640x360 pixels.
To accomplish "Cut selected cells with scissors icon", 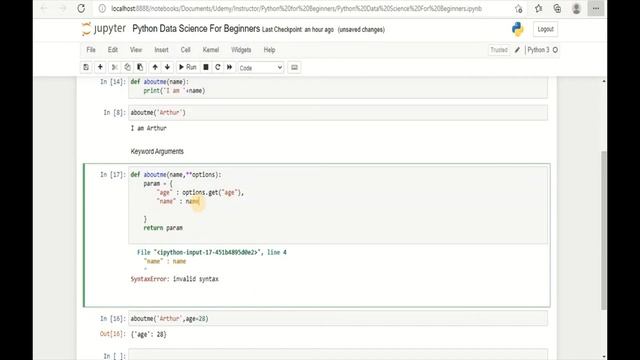I will [115, 67].
